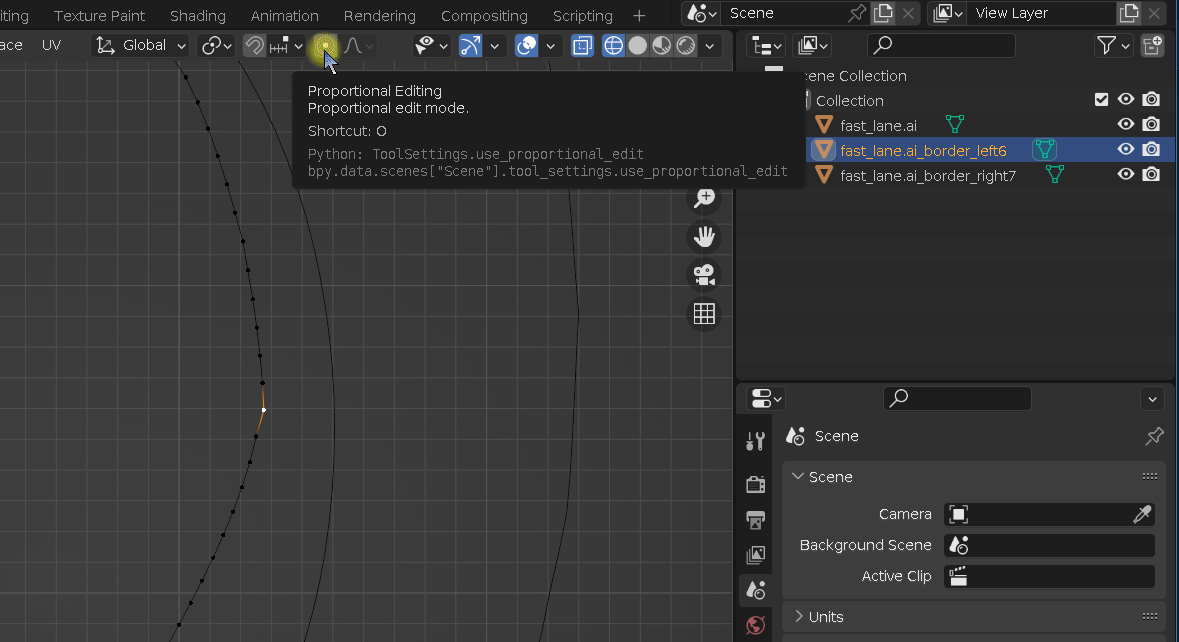
Task: Disable rendering for fast_lane.ai_border_right7
Action: point(1152,175)
